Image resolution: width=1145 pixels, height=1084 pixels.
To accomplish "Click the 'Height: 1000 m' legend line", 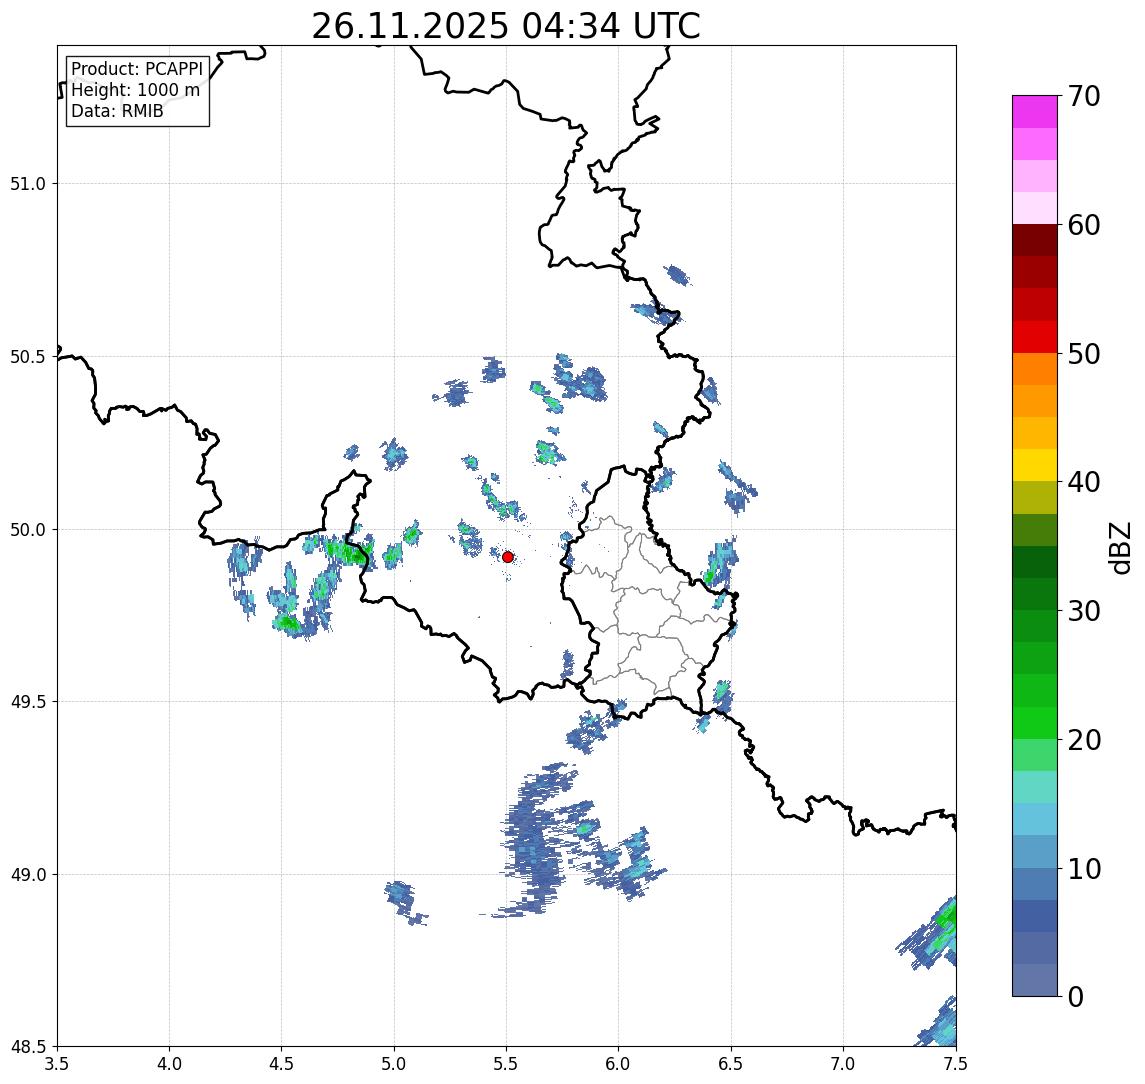I will click(x=135, y=90).
